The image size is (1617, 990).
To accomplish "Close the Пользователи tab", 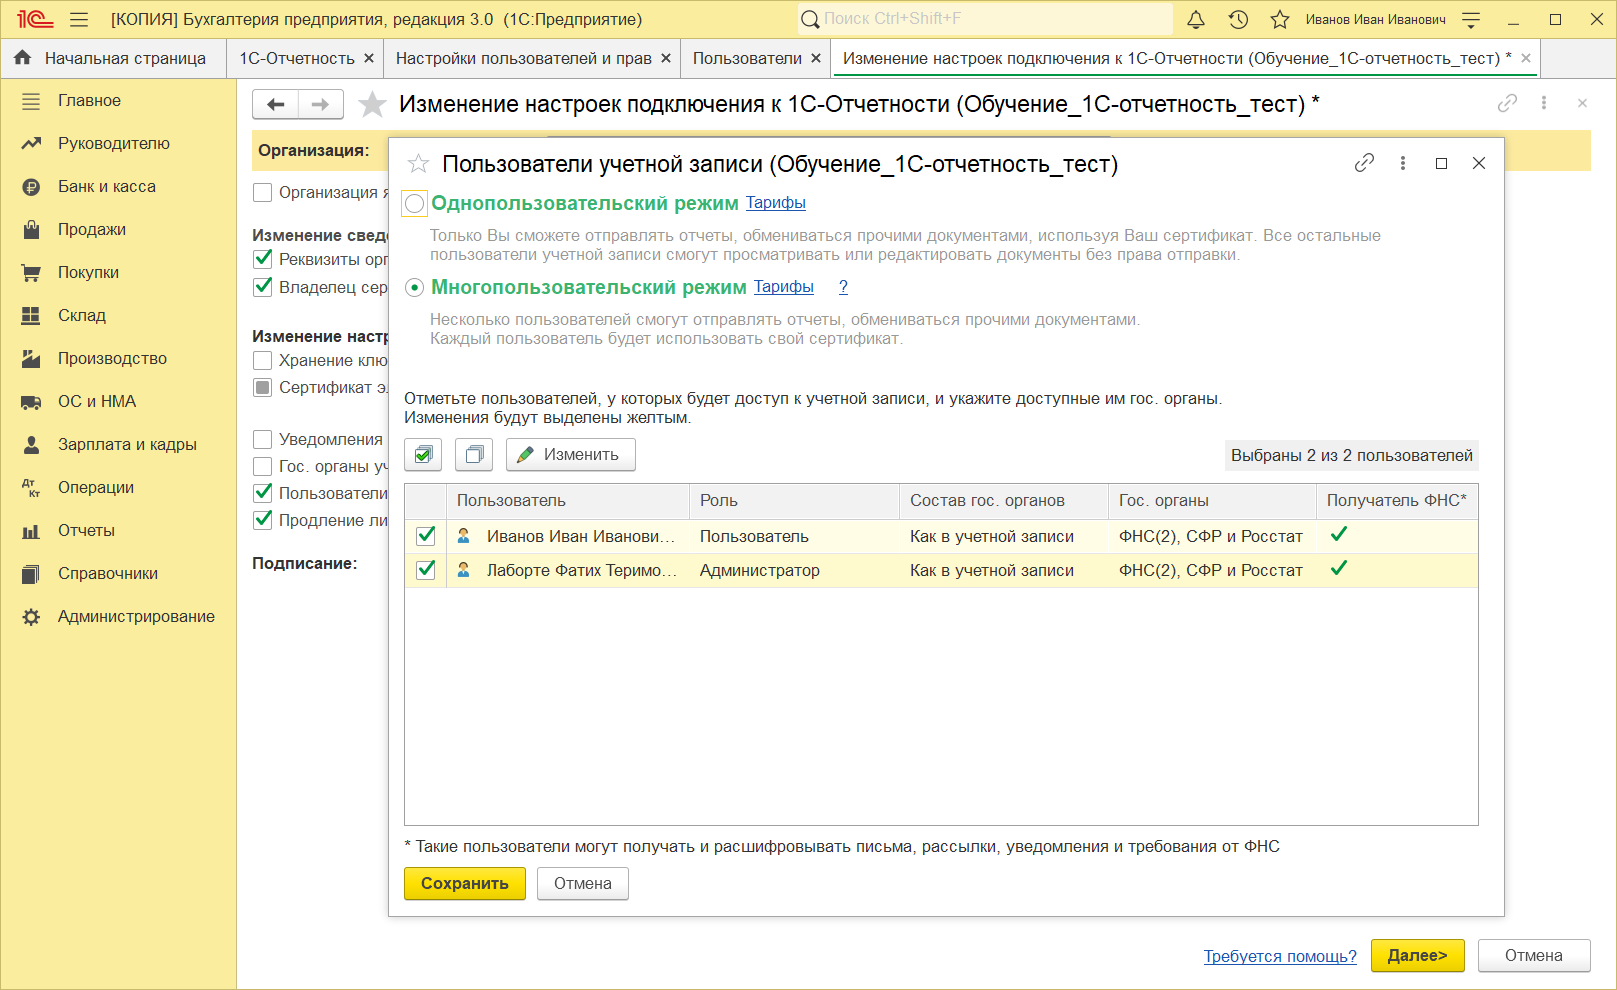I will [x=816, y=58].
